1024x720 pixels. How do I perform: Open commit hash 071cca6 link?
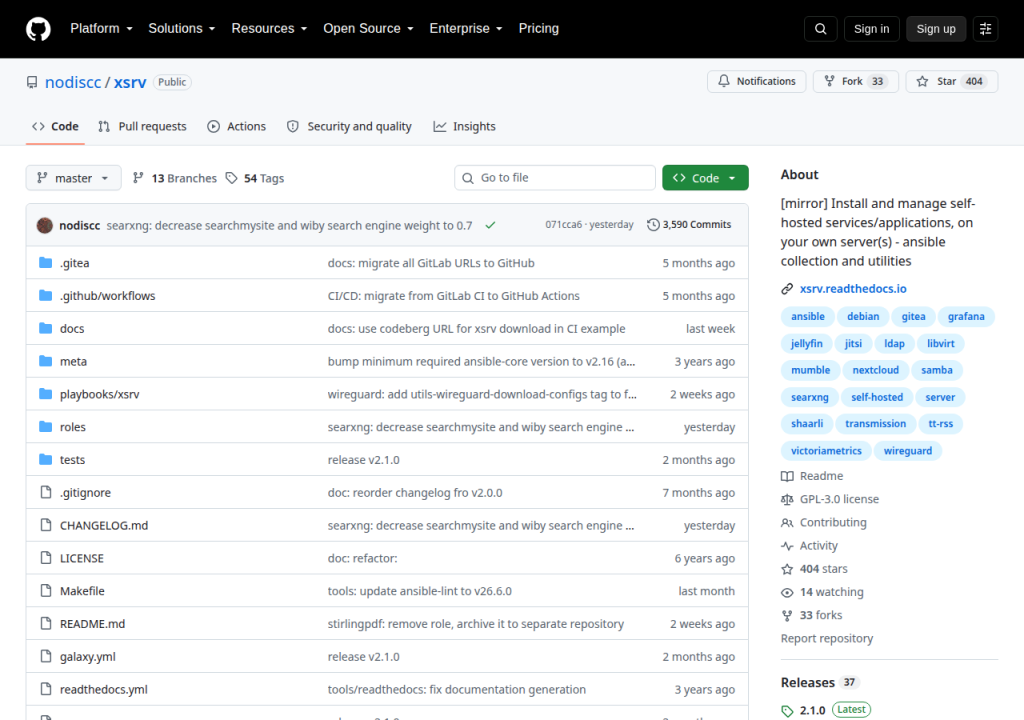pos(564,225)
